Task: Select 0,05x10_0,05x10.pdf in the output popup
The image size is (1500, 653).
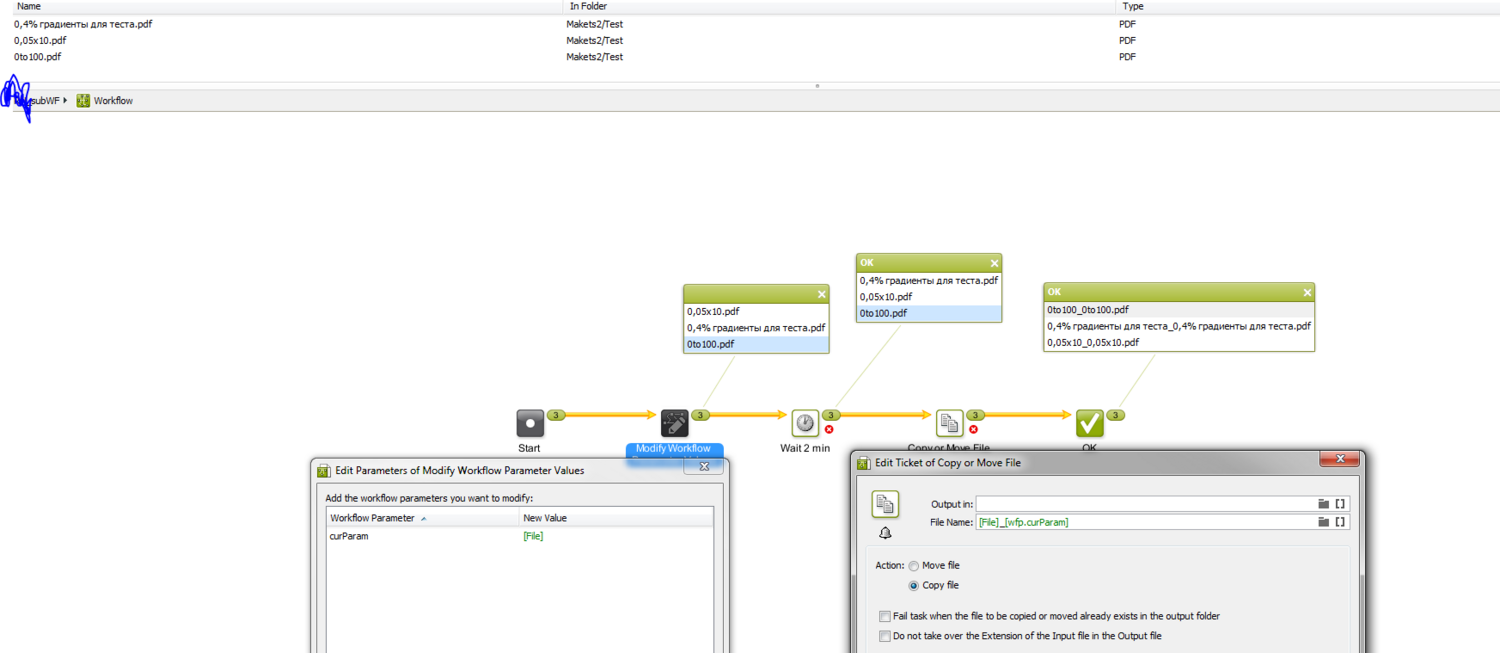Action: pyautogui.click(x=1179, y=342)
